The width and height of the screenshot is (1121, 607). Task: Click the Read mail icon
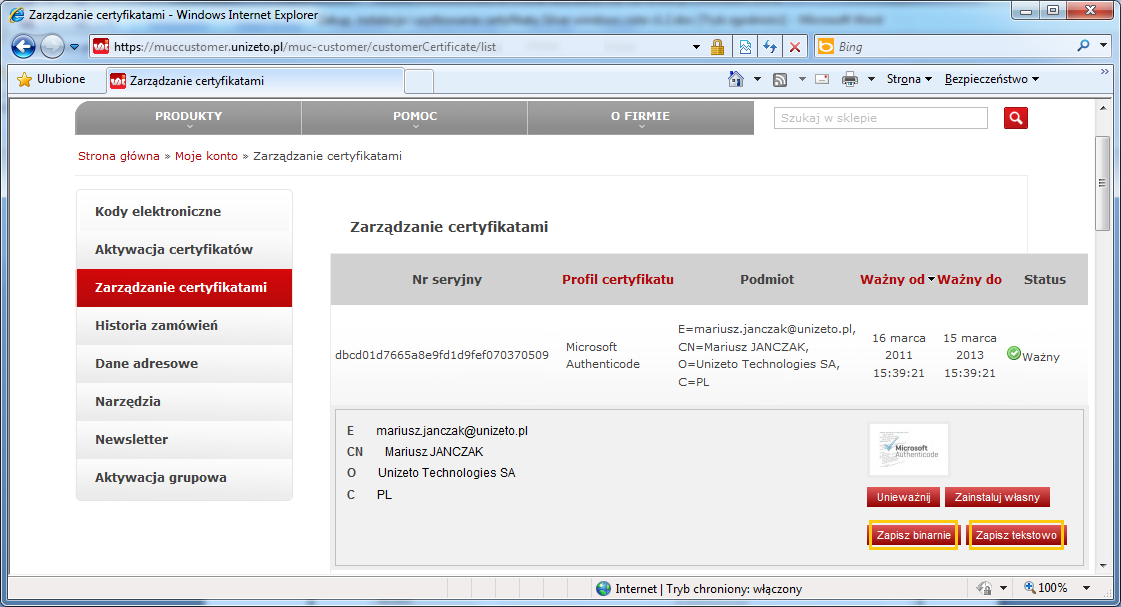tap(822, 79)
